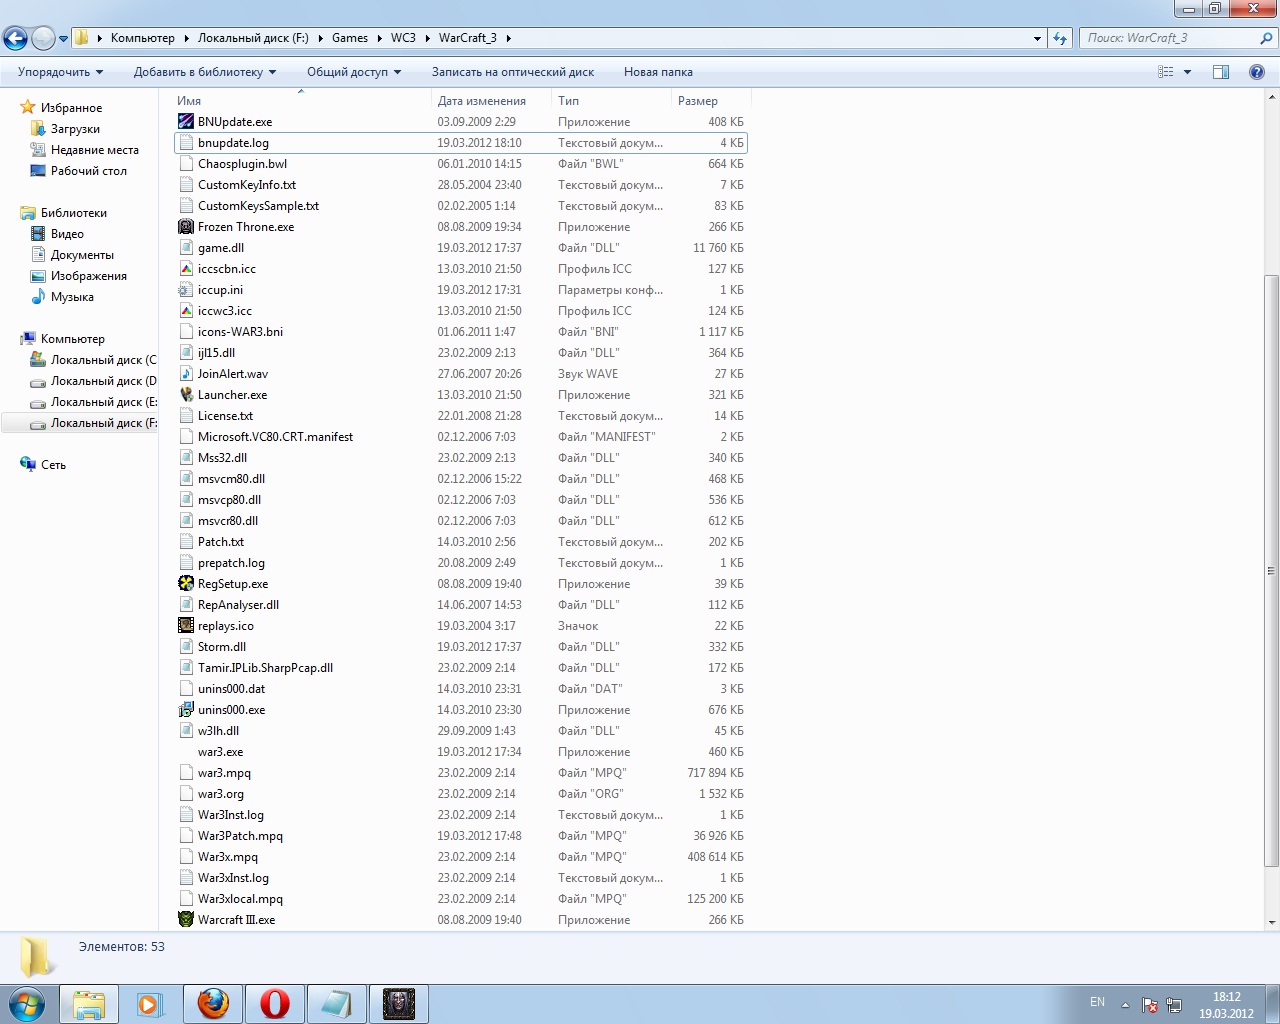This screenshot has height=1024, width=1280.
Task: Click the Warcraft III.exe orc icon
Action: click(x=186, y=920)
